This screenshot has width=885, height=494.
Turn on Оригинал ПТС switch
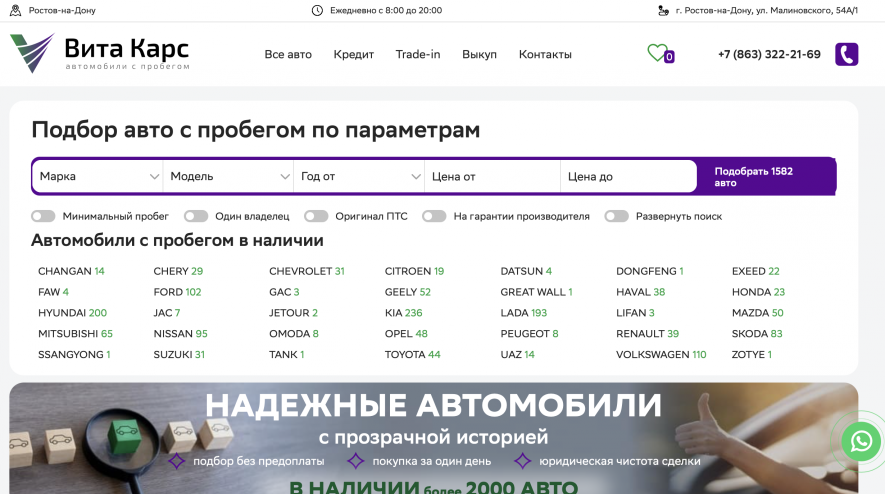316,216
